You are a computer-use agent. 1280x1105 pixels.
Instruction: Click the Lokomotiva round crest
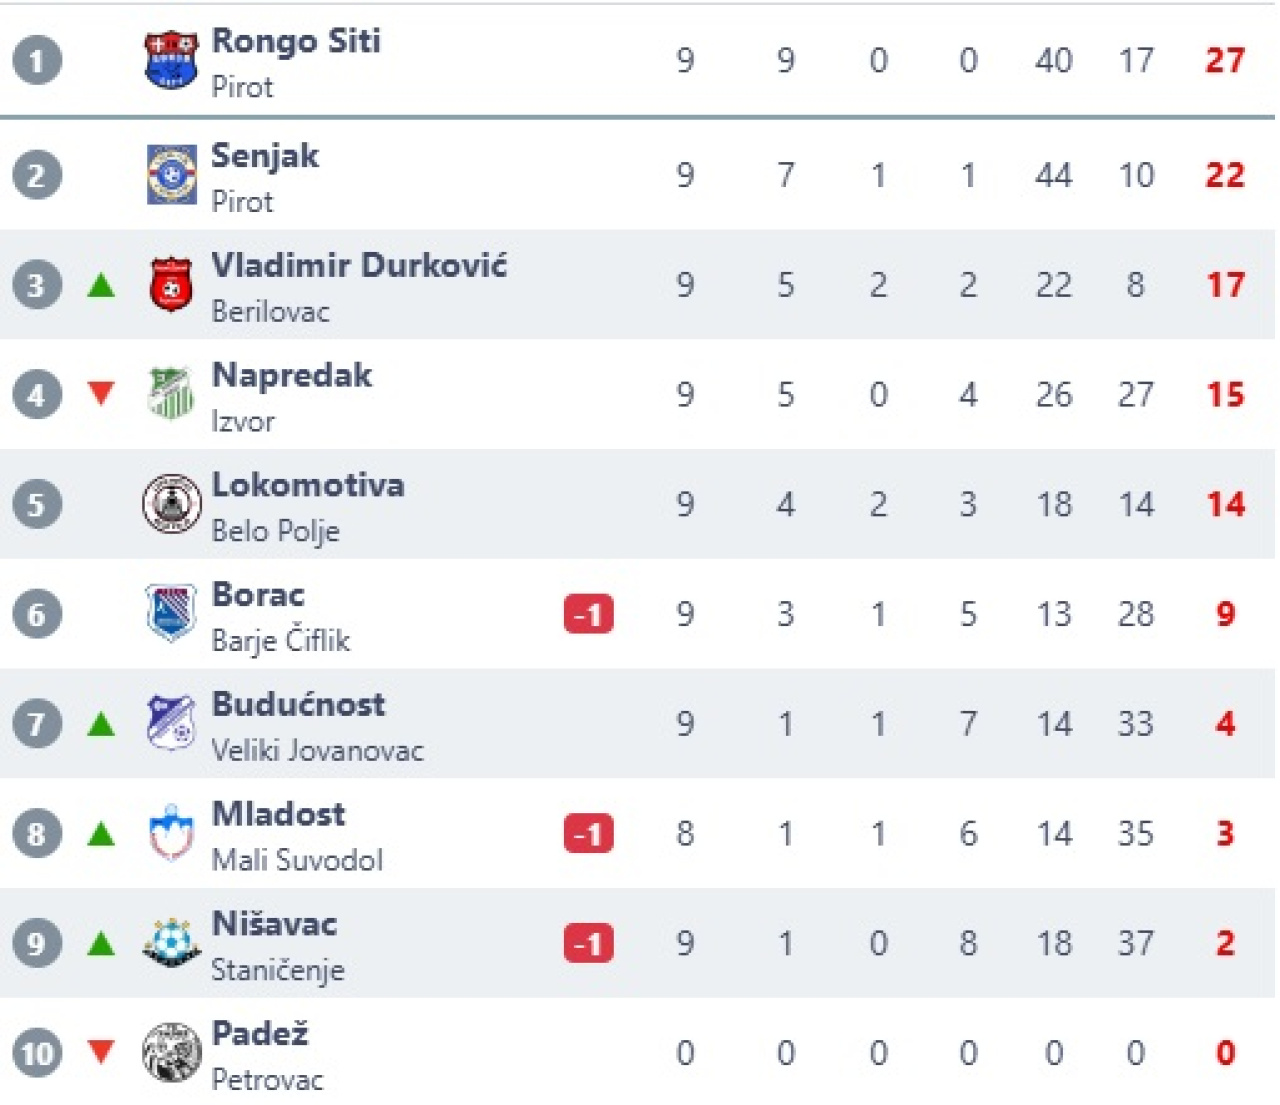[x=171, y=504]
